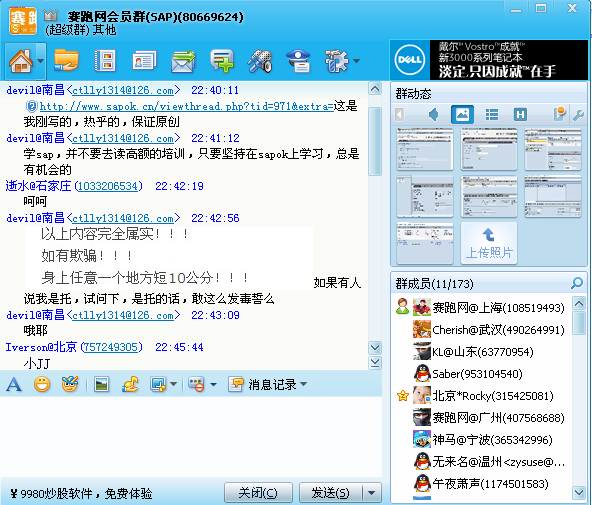Open the smiley emoticon picker
The height and width of the screenshot is (505, 592).
[42, 385]
